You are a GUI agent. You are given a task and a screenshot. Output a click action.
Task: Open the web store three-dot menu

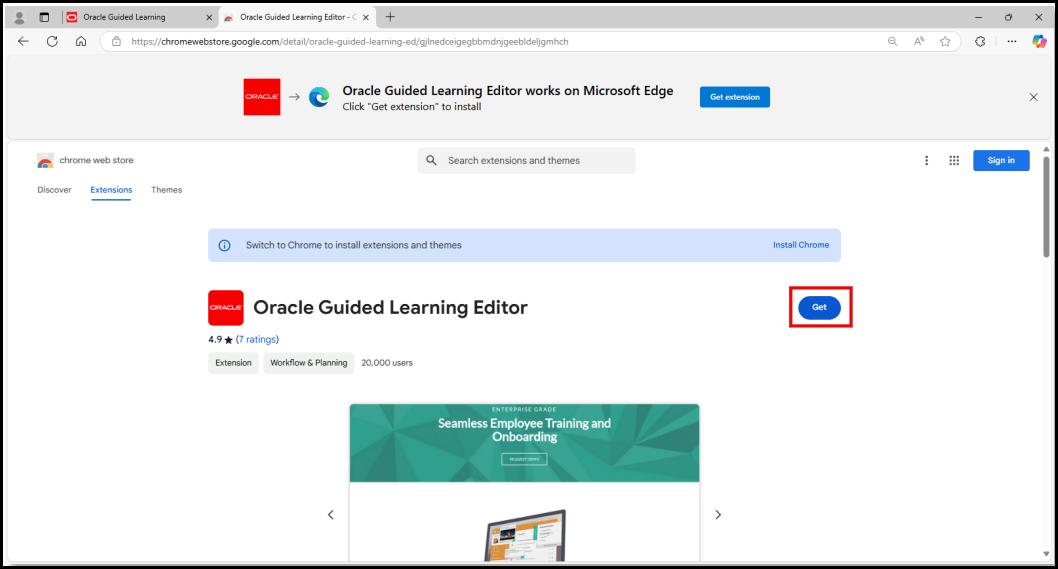(926, 161)
